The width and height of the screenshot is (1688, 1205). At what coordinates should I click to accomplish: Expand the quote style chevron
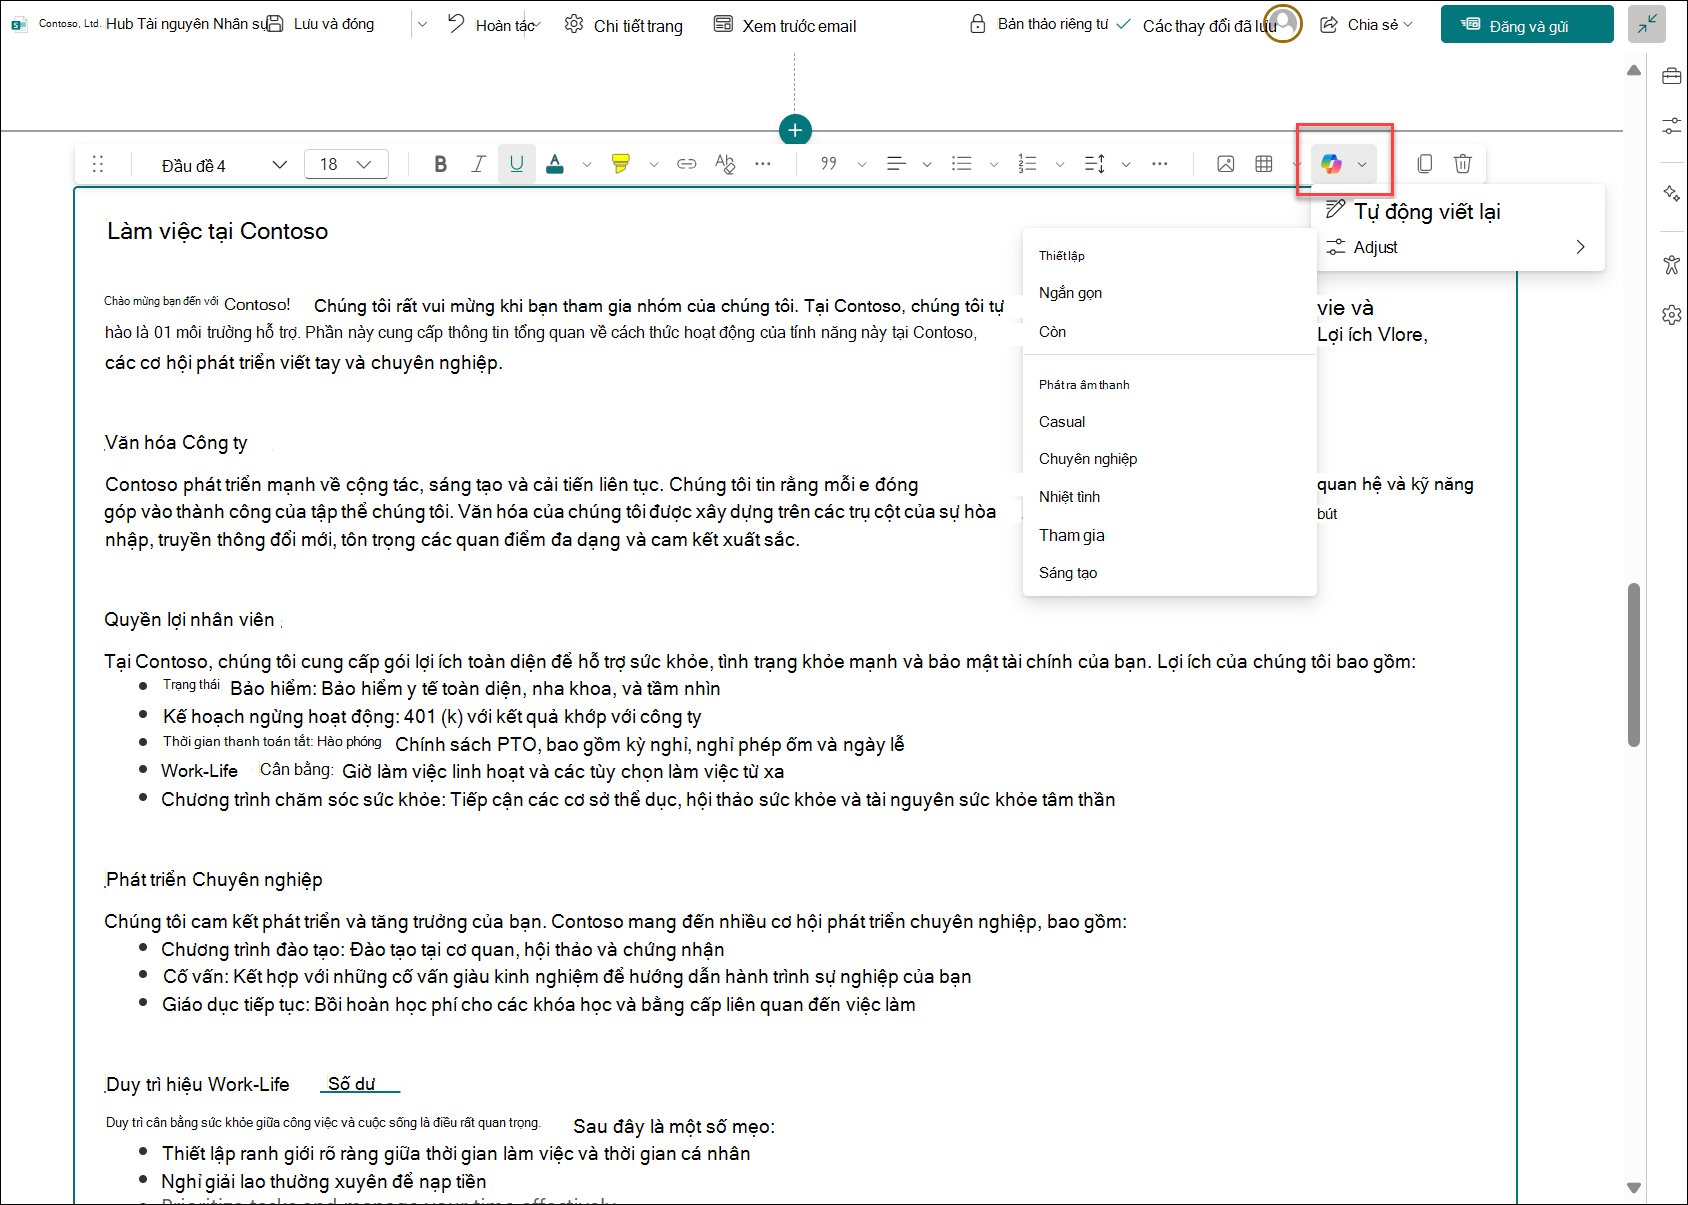pos(861,164)
